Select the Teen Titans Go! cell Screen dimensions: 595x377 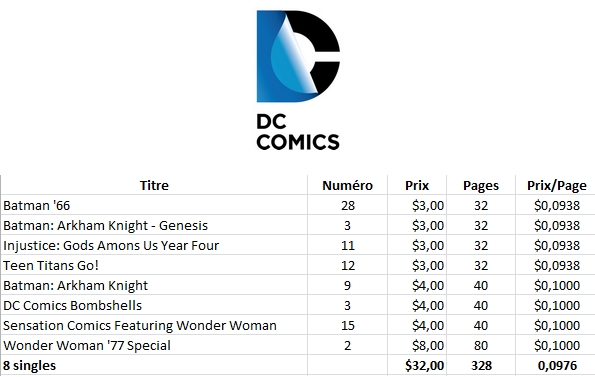point(154,265)
